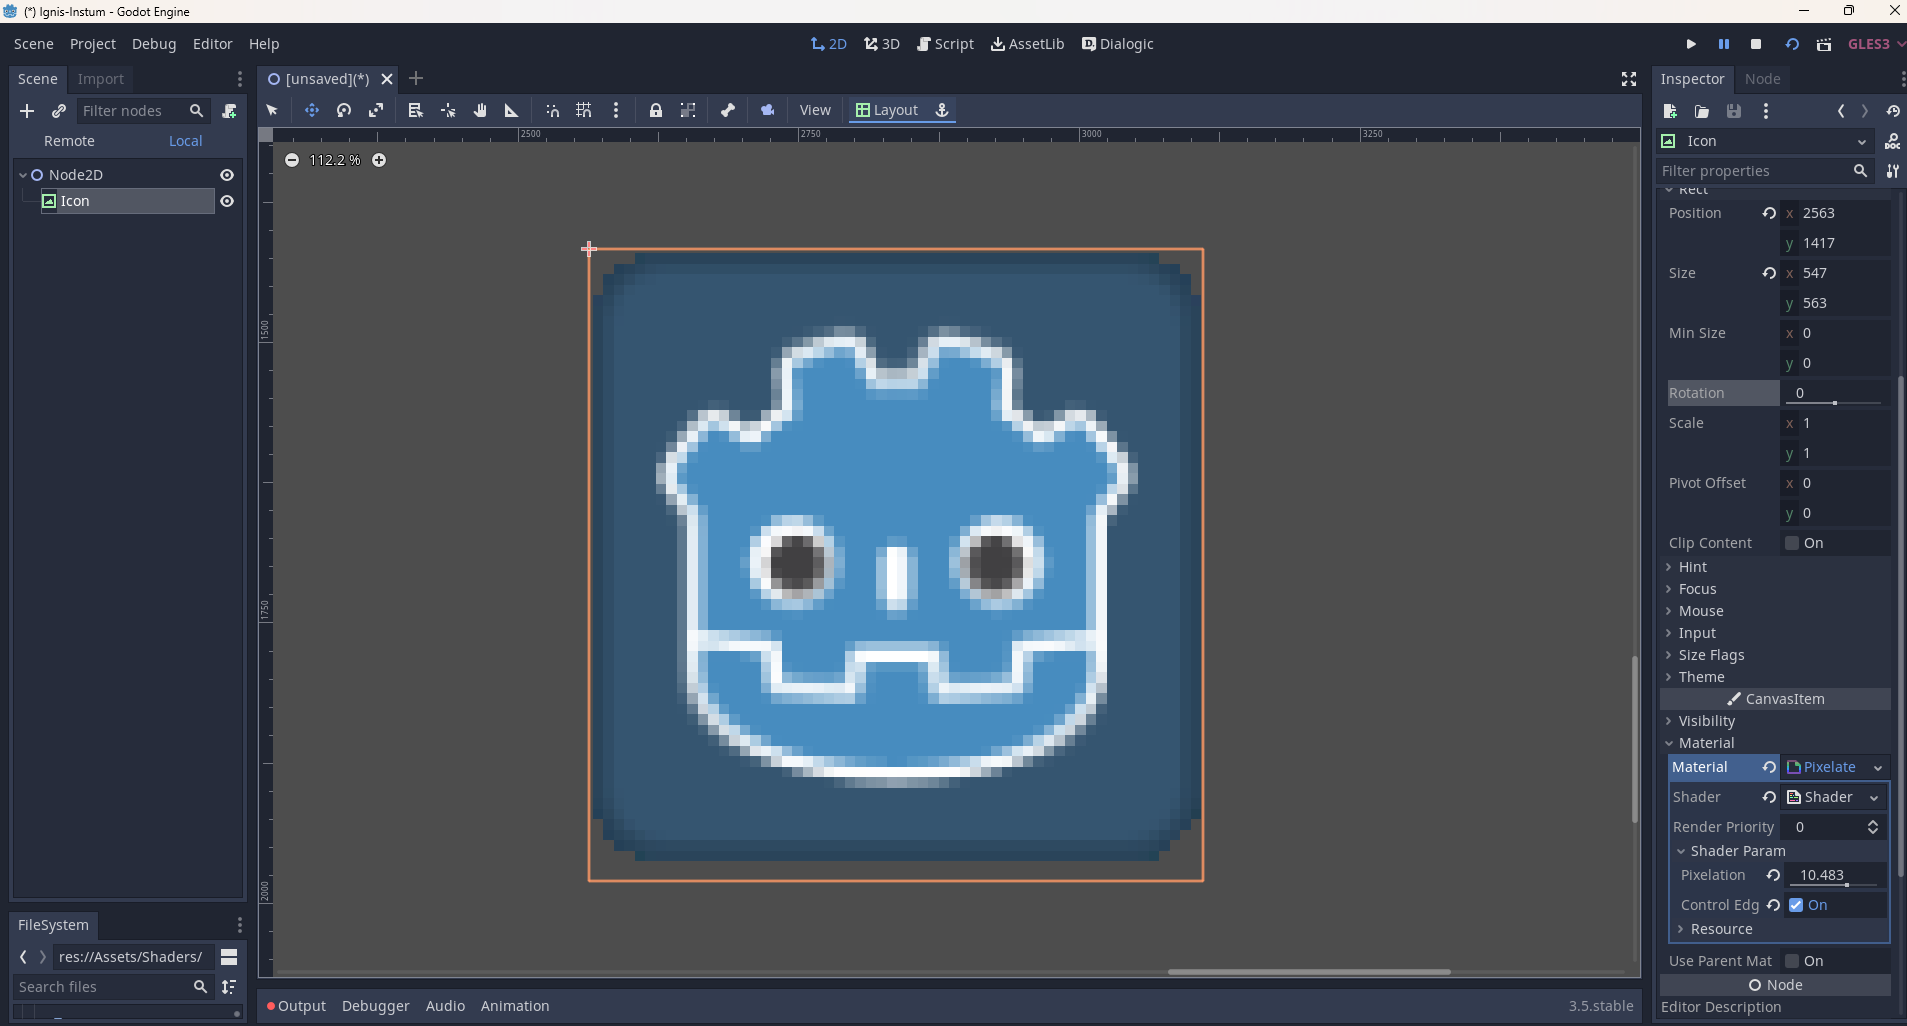1907x1026 pixels.
Task: Open the Pixelate material dropdown
Action: pyautogui.click(x=1835, y=767)
